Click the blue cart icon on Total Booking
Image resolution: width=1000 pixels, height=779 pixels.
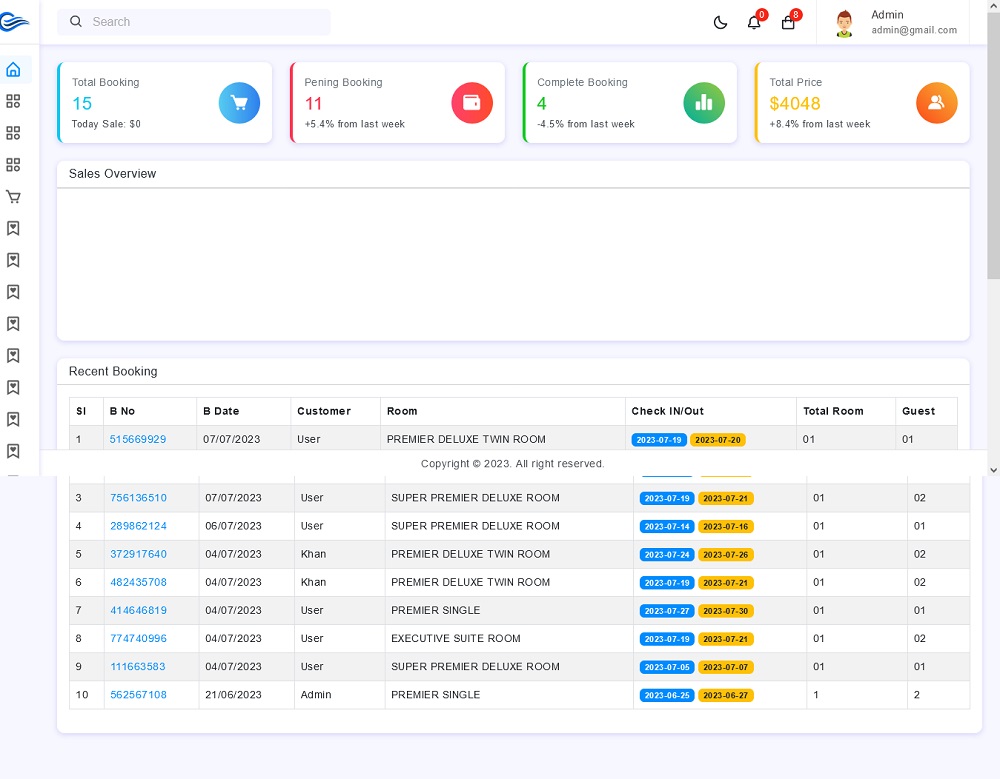[239, 103]
